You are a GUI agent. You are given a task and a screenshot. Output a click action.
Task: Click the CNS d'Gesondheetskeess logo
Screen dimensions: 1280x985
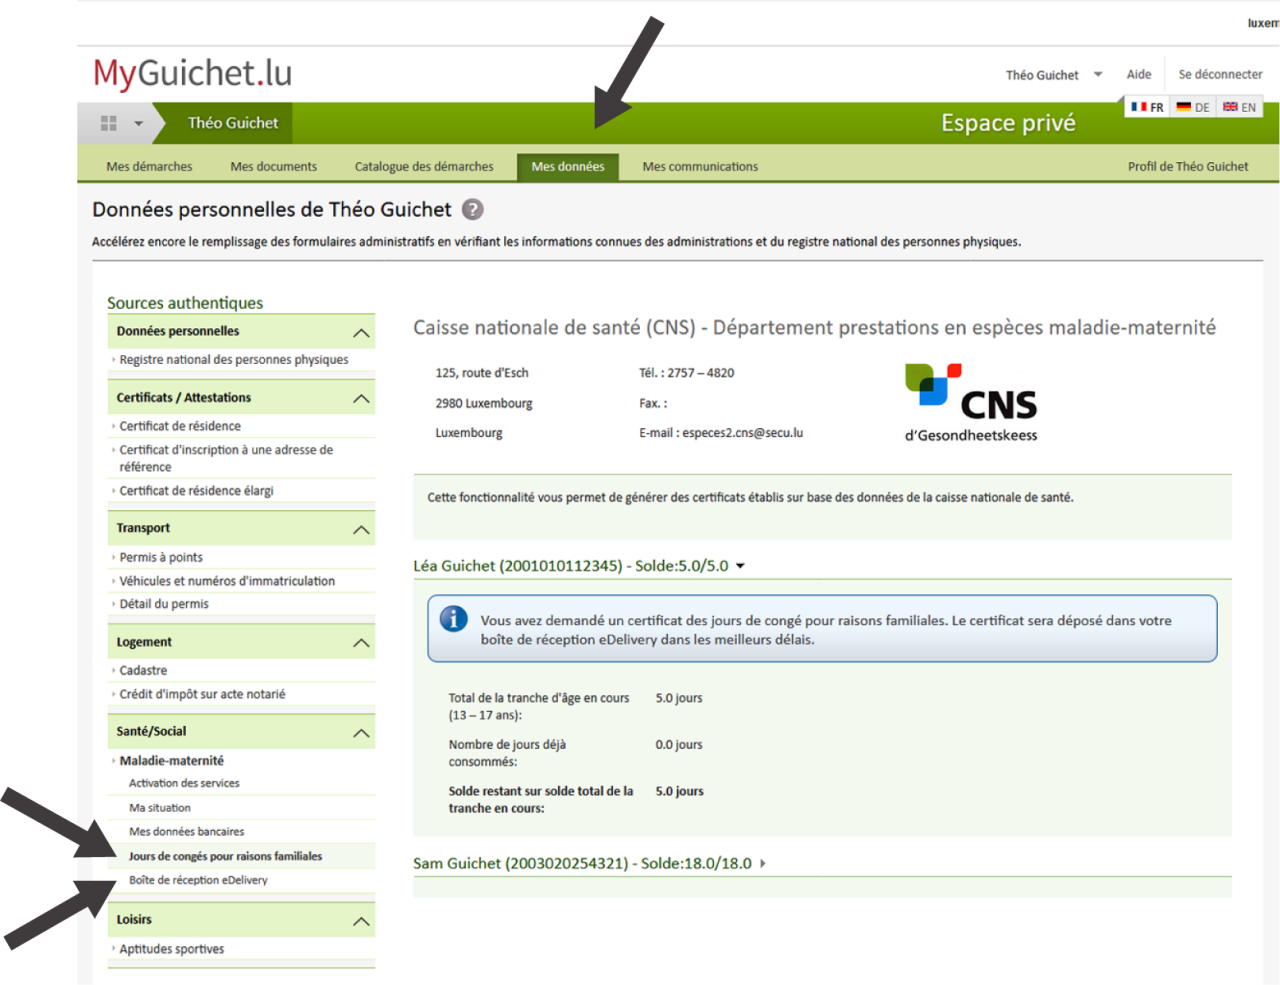(971, 403)
